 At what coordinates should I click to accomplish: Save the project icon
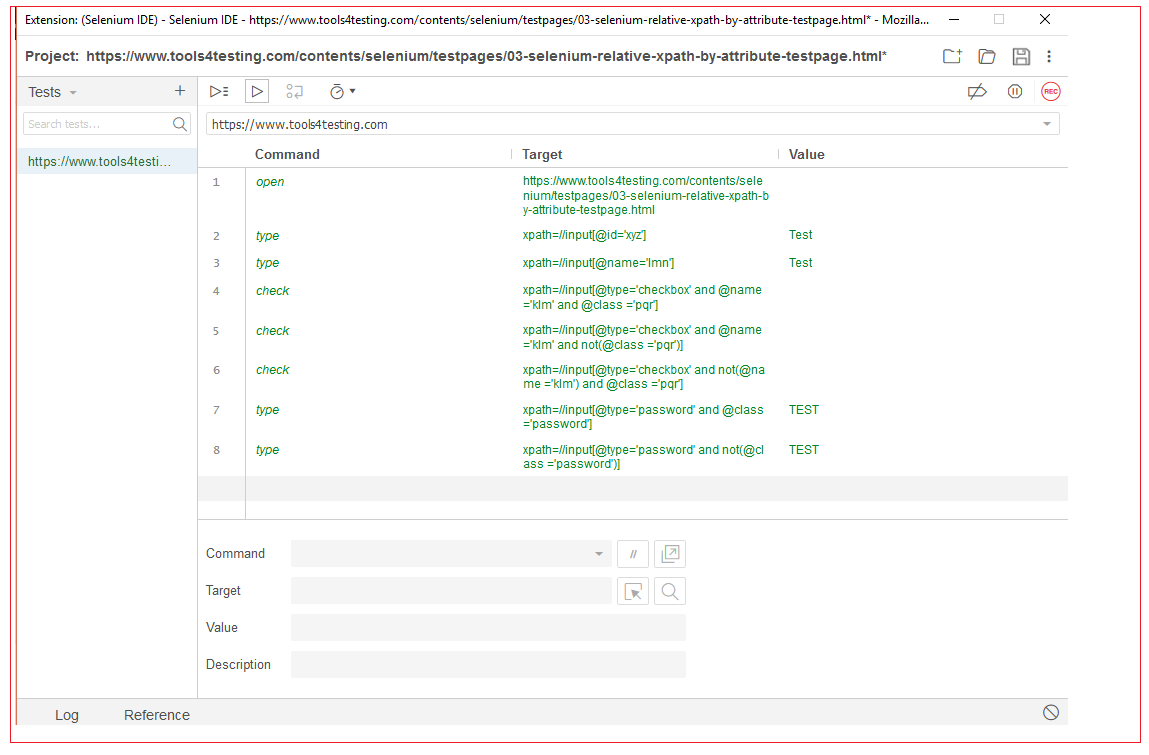click(1021, 56)
